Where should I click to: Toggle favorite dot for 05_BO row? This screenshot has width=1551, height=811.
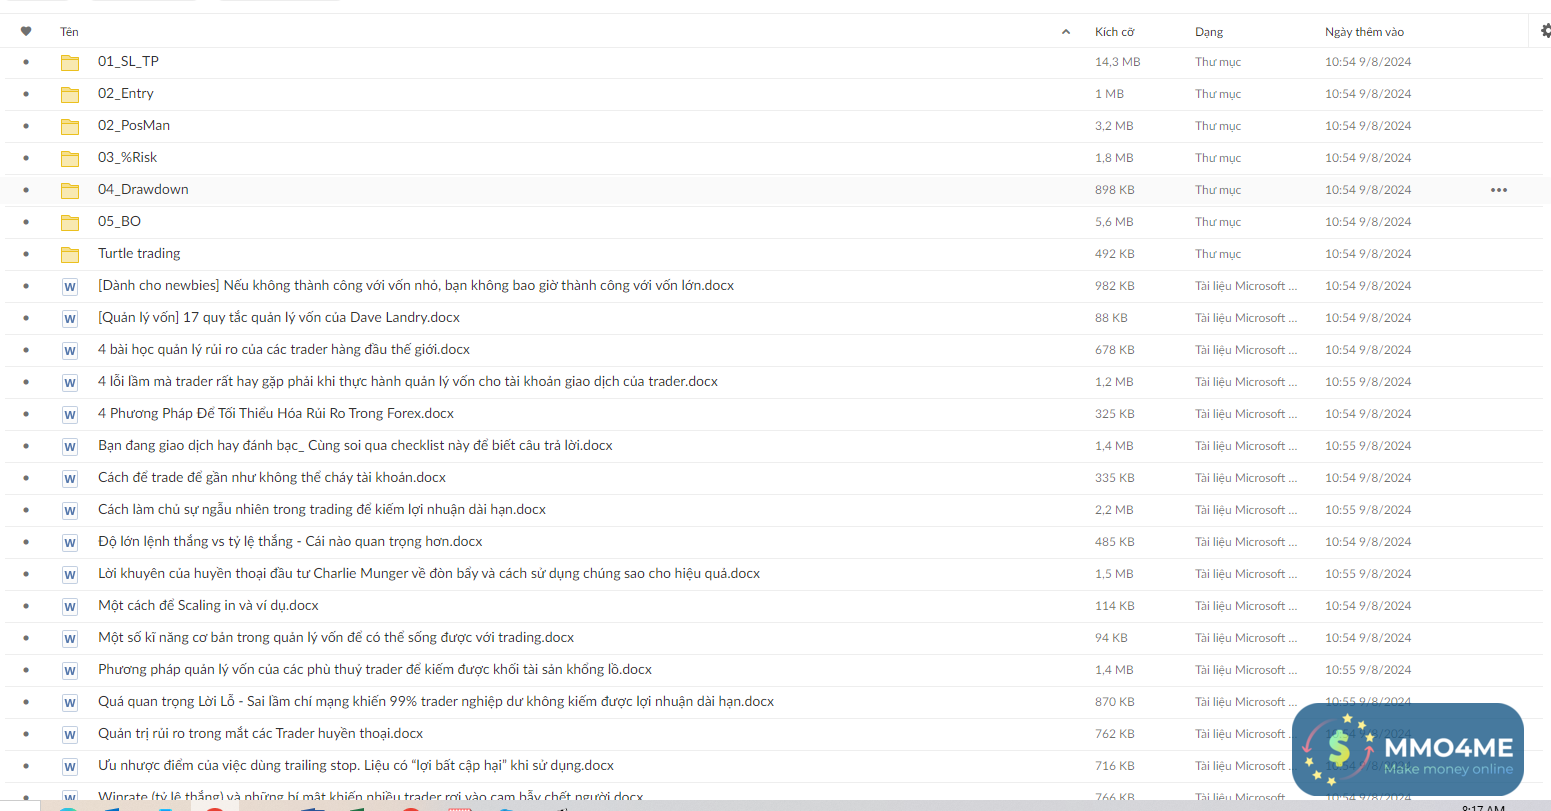[x=26, y=222]
